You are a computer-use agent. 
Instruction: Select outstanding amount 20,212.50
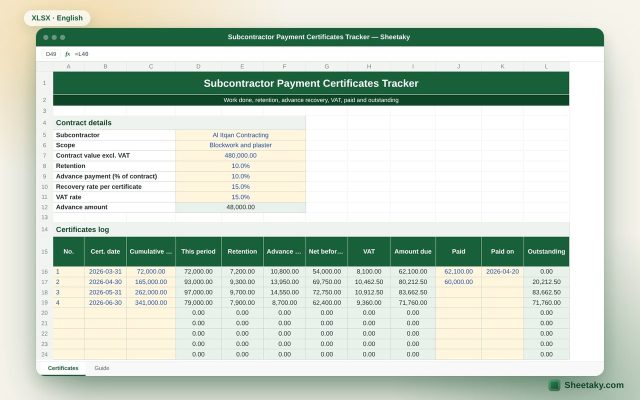pos(546,282)
